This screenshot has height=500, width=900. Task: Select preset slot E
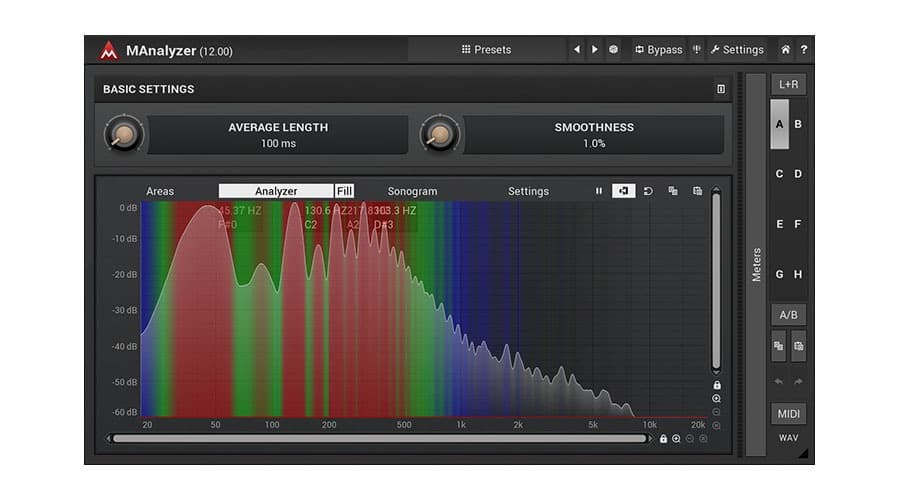click(x=779, y=224)
